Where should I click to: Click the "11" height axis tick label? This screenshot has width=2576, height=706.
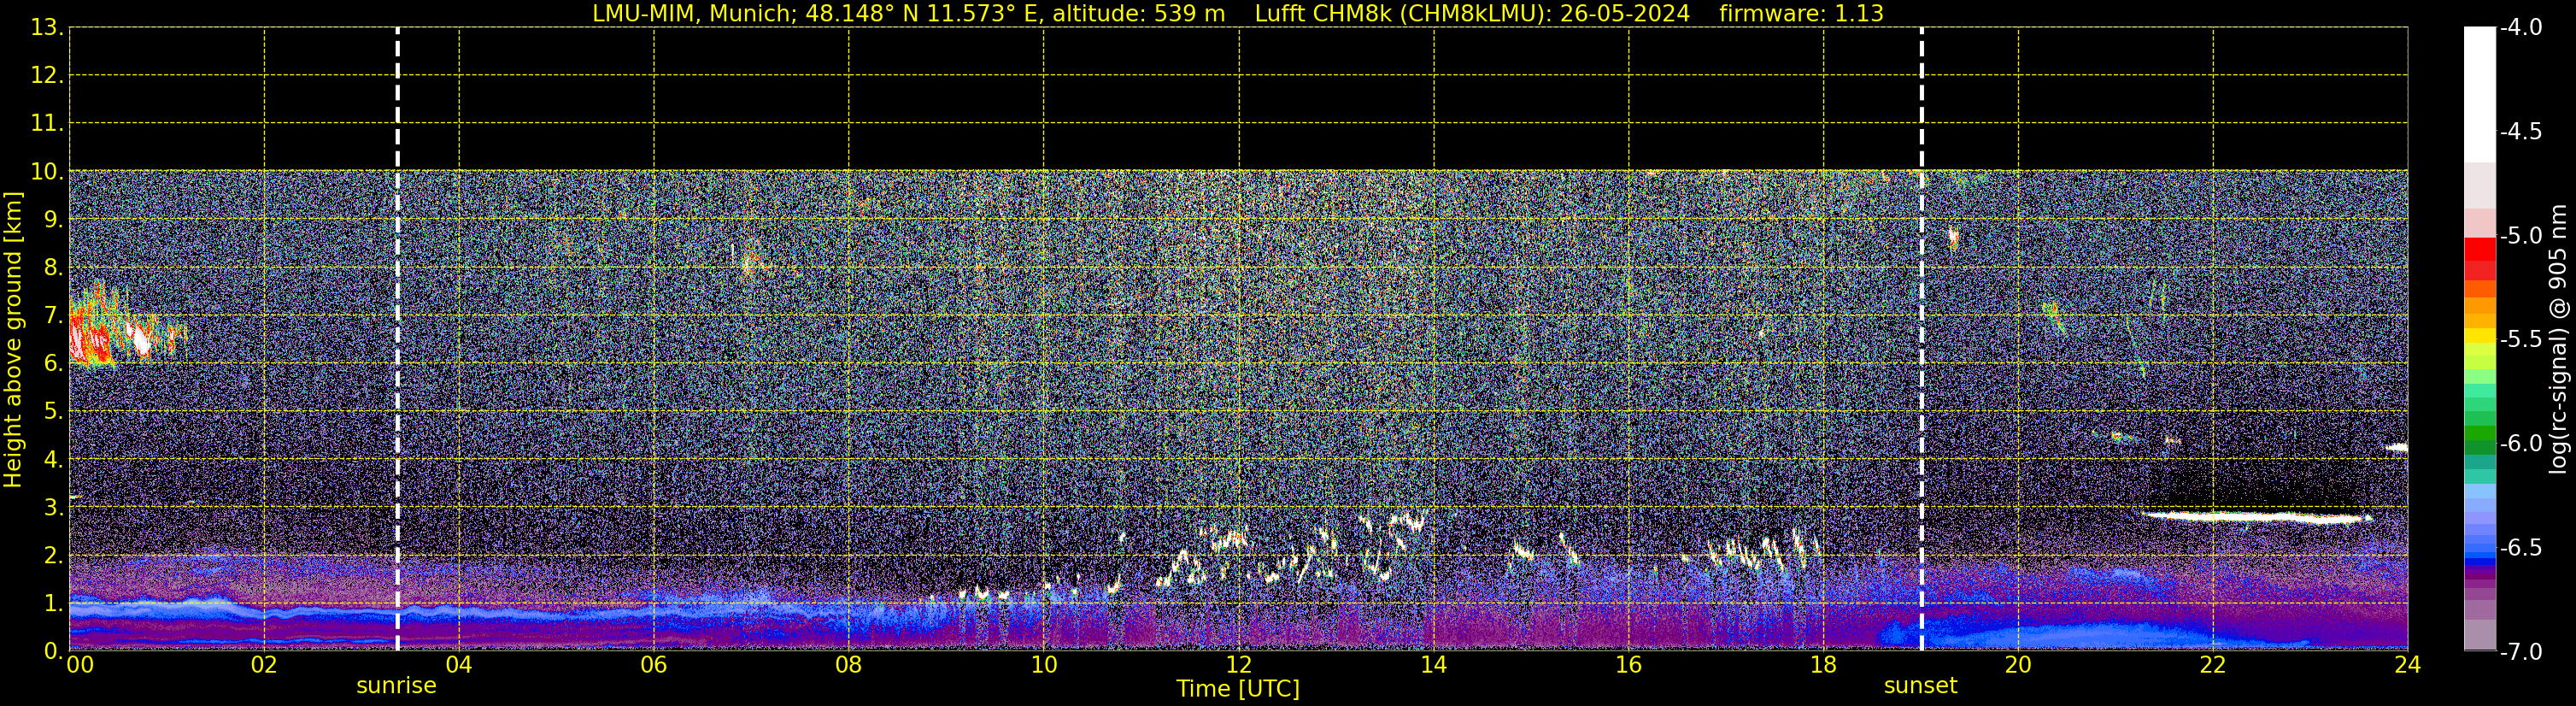coord(46,124)
